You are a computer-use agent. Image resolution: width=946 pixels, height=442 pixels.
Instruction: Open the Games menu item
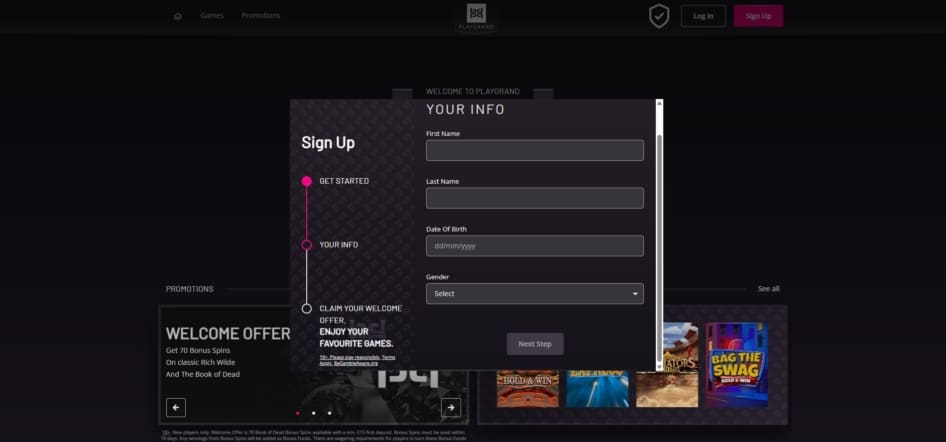212,16
